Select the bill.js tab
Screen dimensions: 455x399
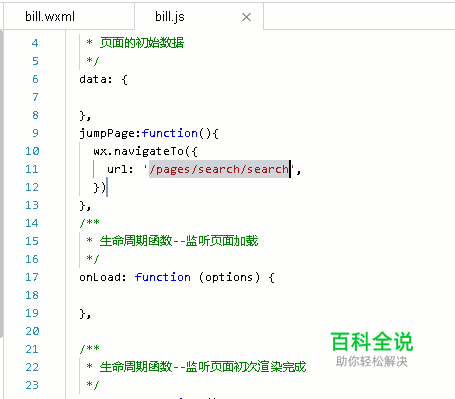coord(170,16)
